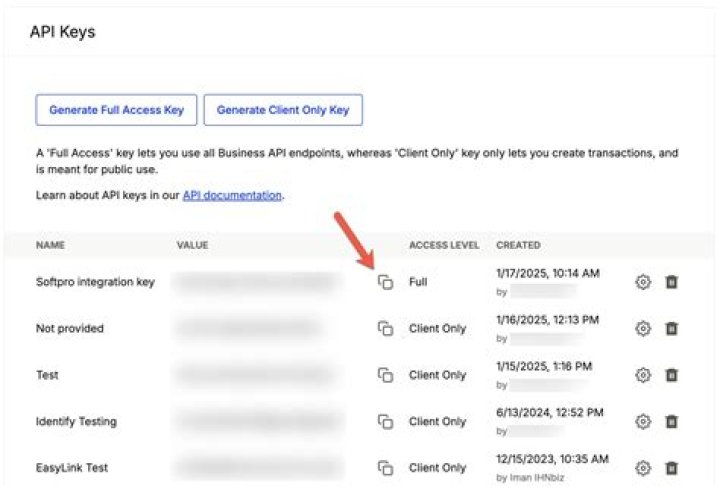Viewport: 720px width, 492px height.
Task: Click the 'API Keys' page heading
Action: pos(62,32)
